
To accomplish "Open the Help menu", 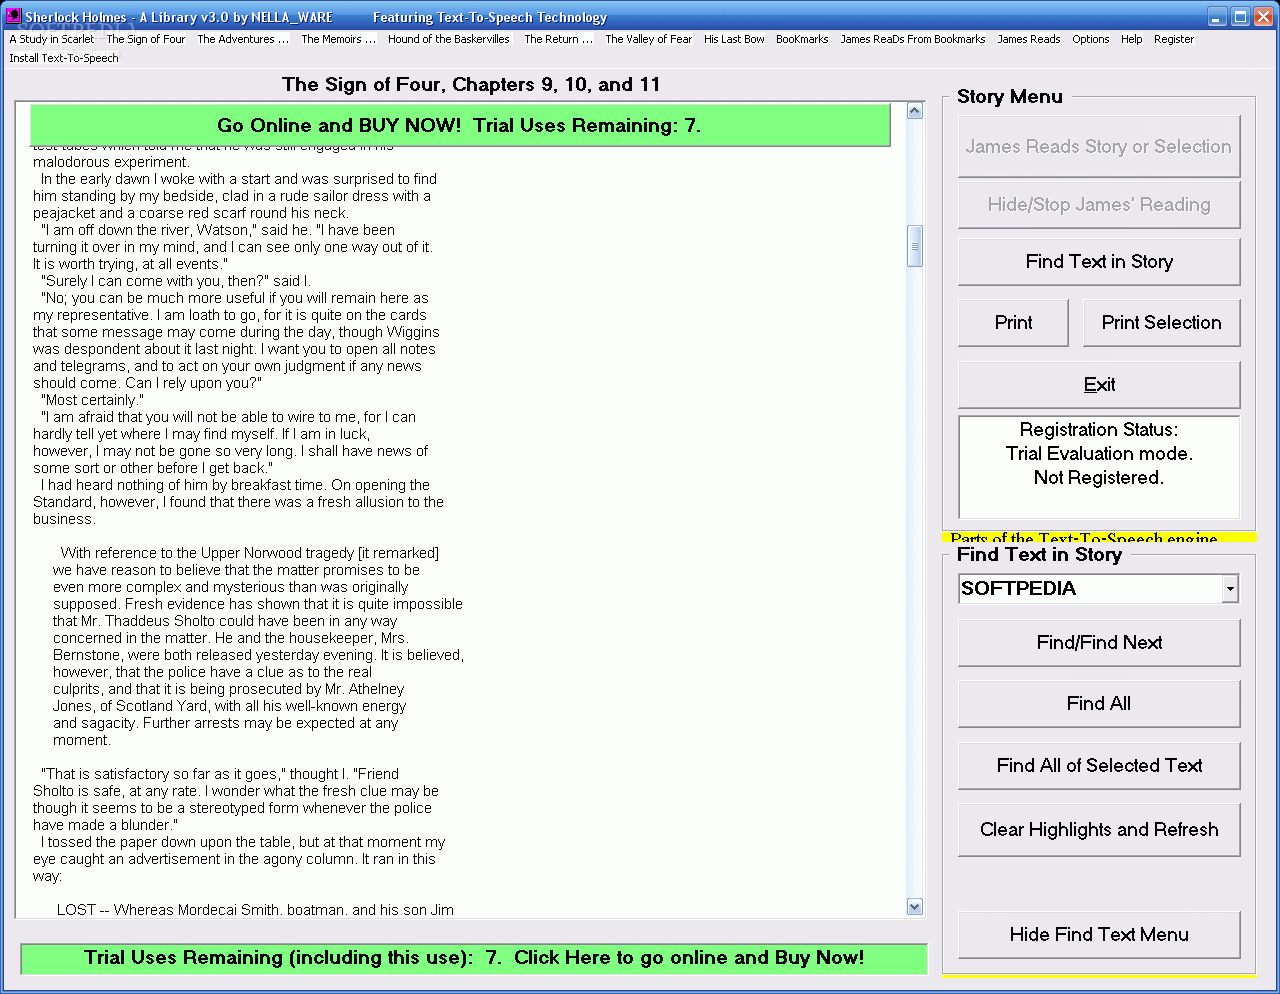I will coord(1132,39).
